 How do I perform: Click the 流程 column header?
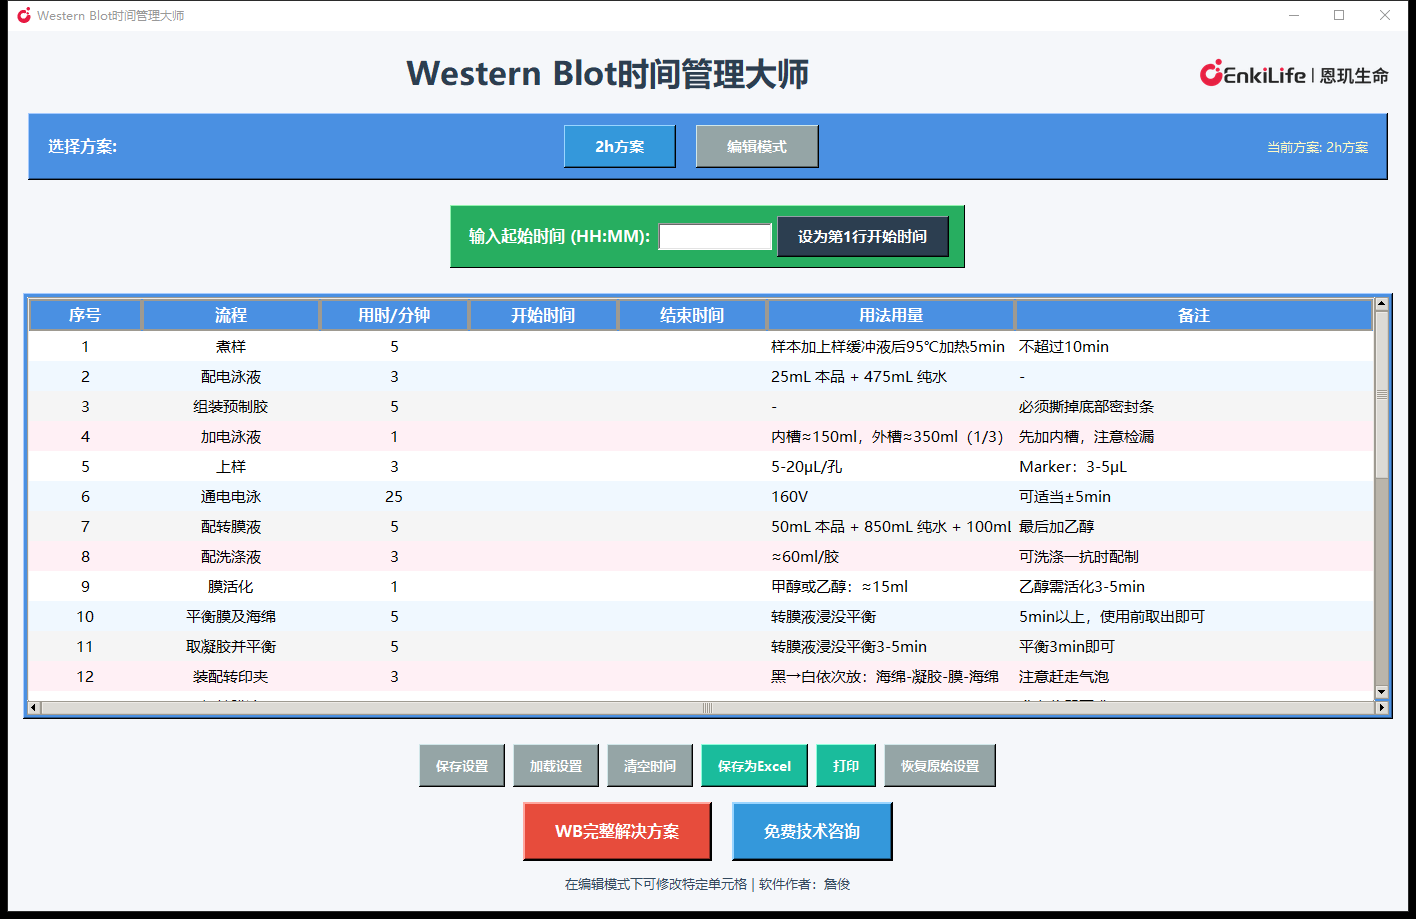tap(231, 315)
